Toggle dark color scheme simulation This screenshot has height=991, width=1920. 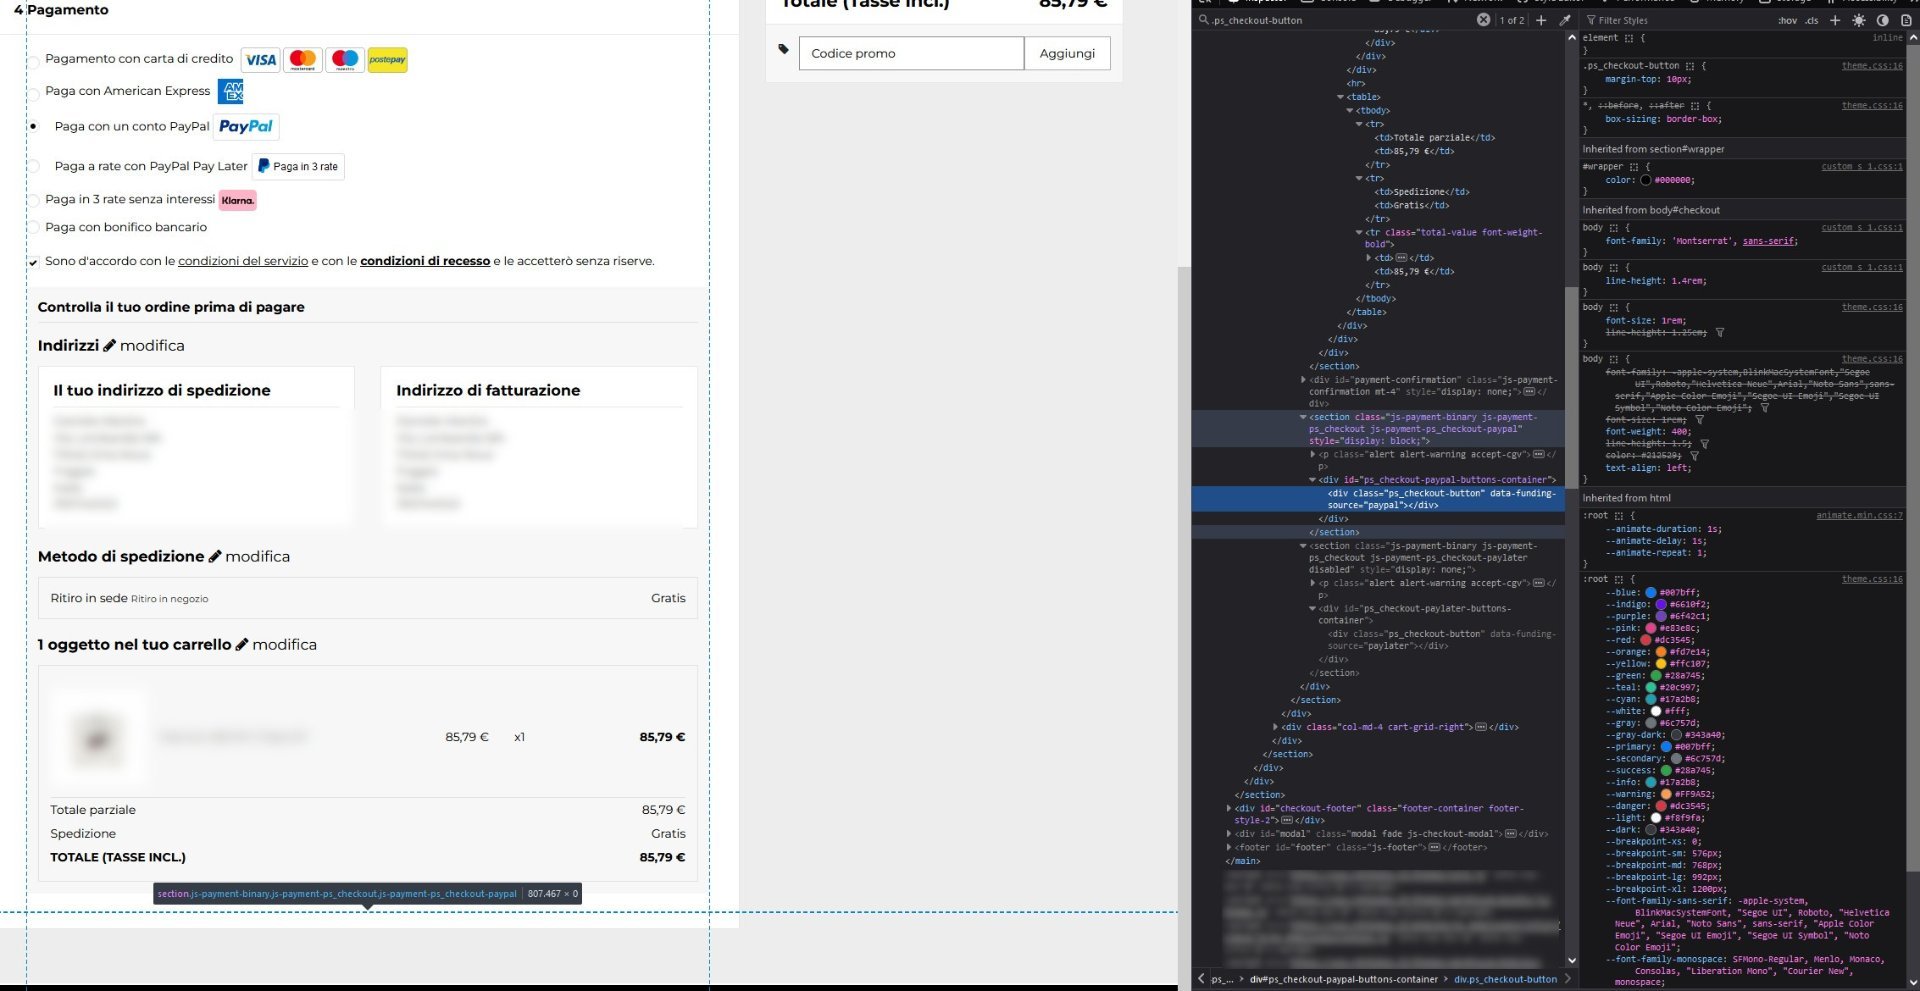pyautogui.click(x=1882, y=20)
